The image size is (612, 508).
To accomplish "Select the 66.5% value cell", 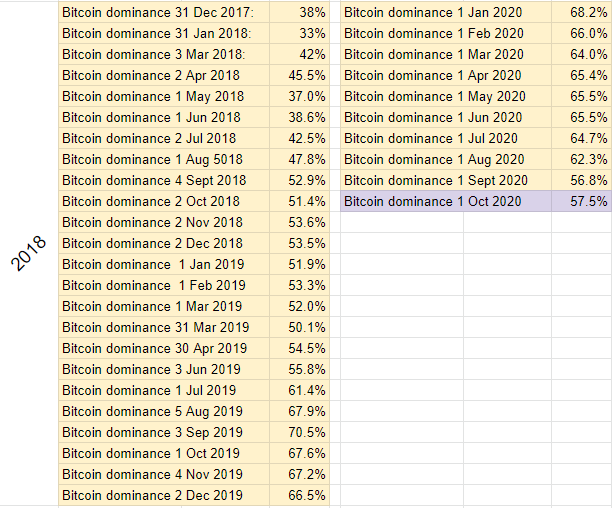I will [x=299, y=496].
